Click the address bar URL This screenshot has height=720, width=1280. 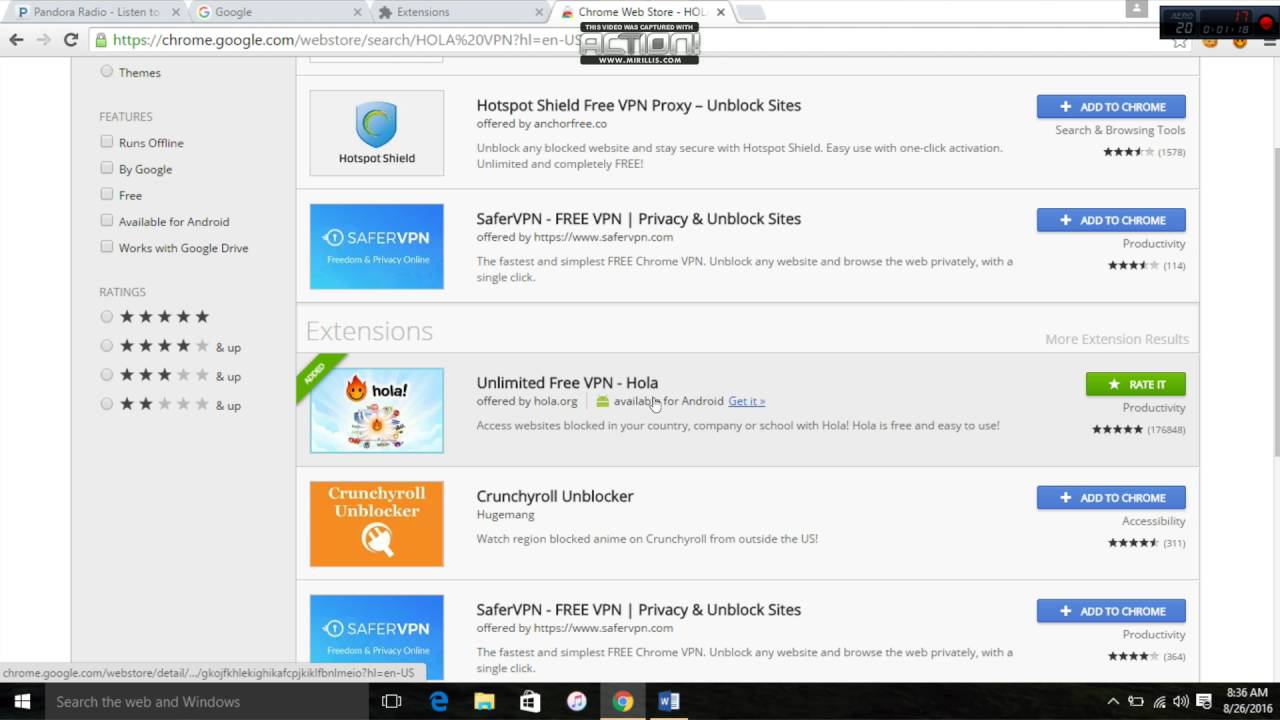coord(346,40)
